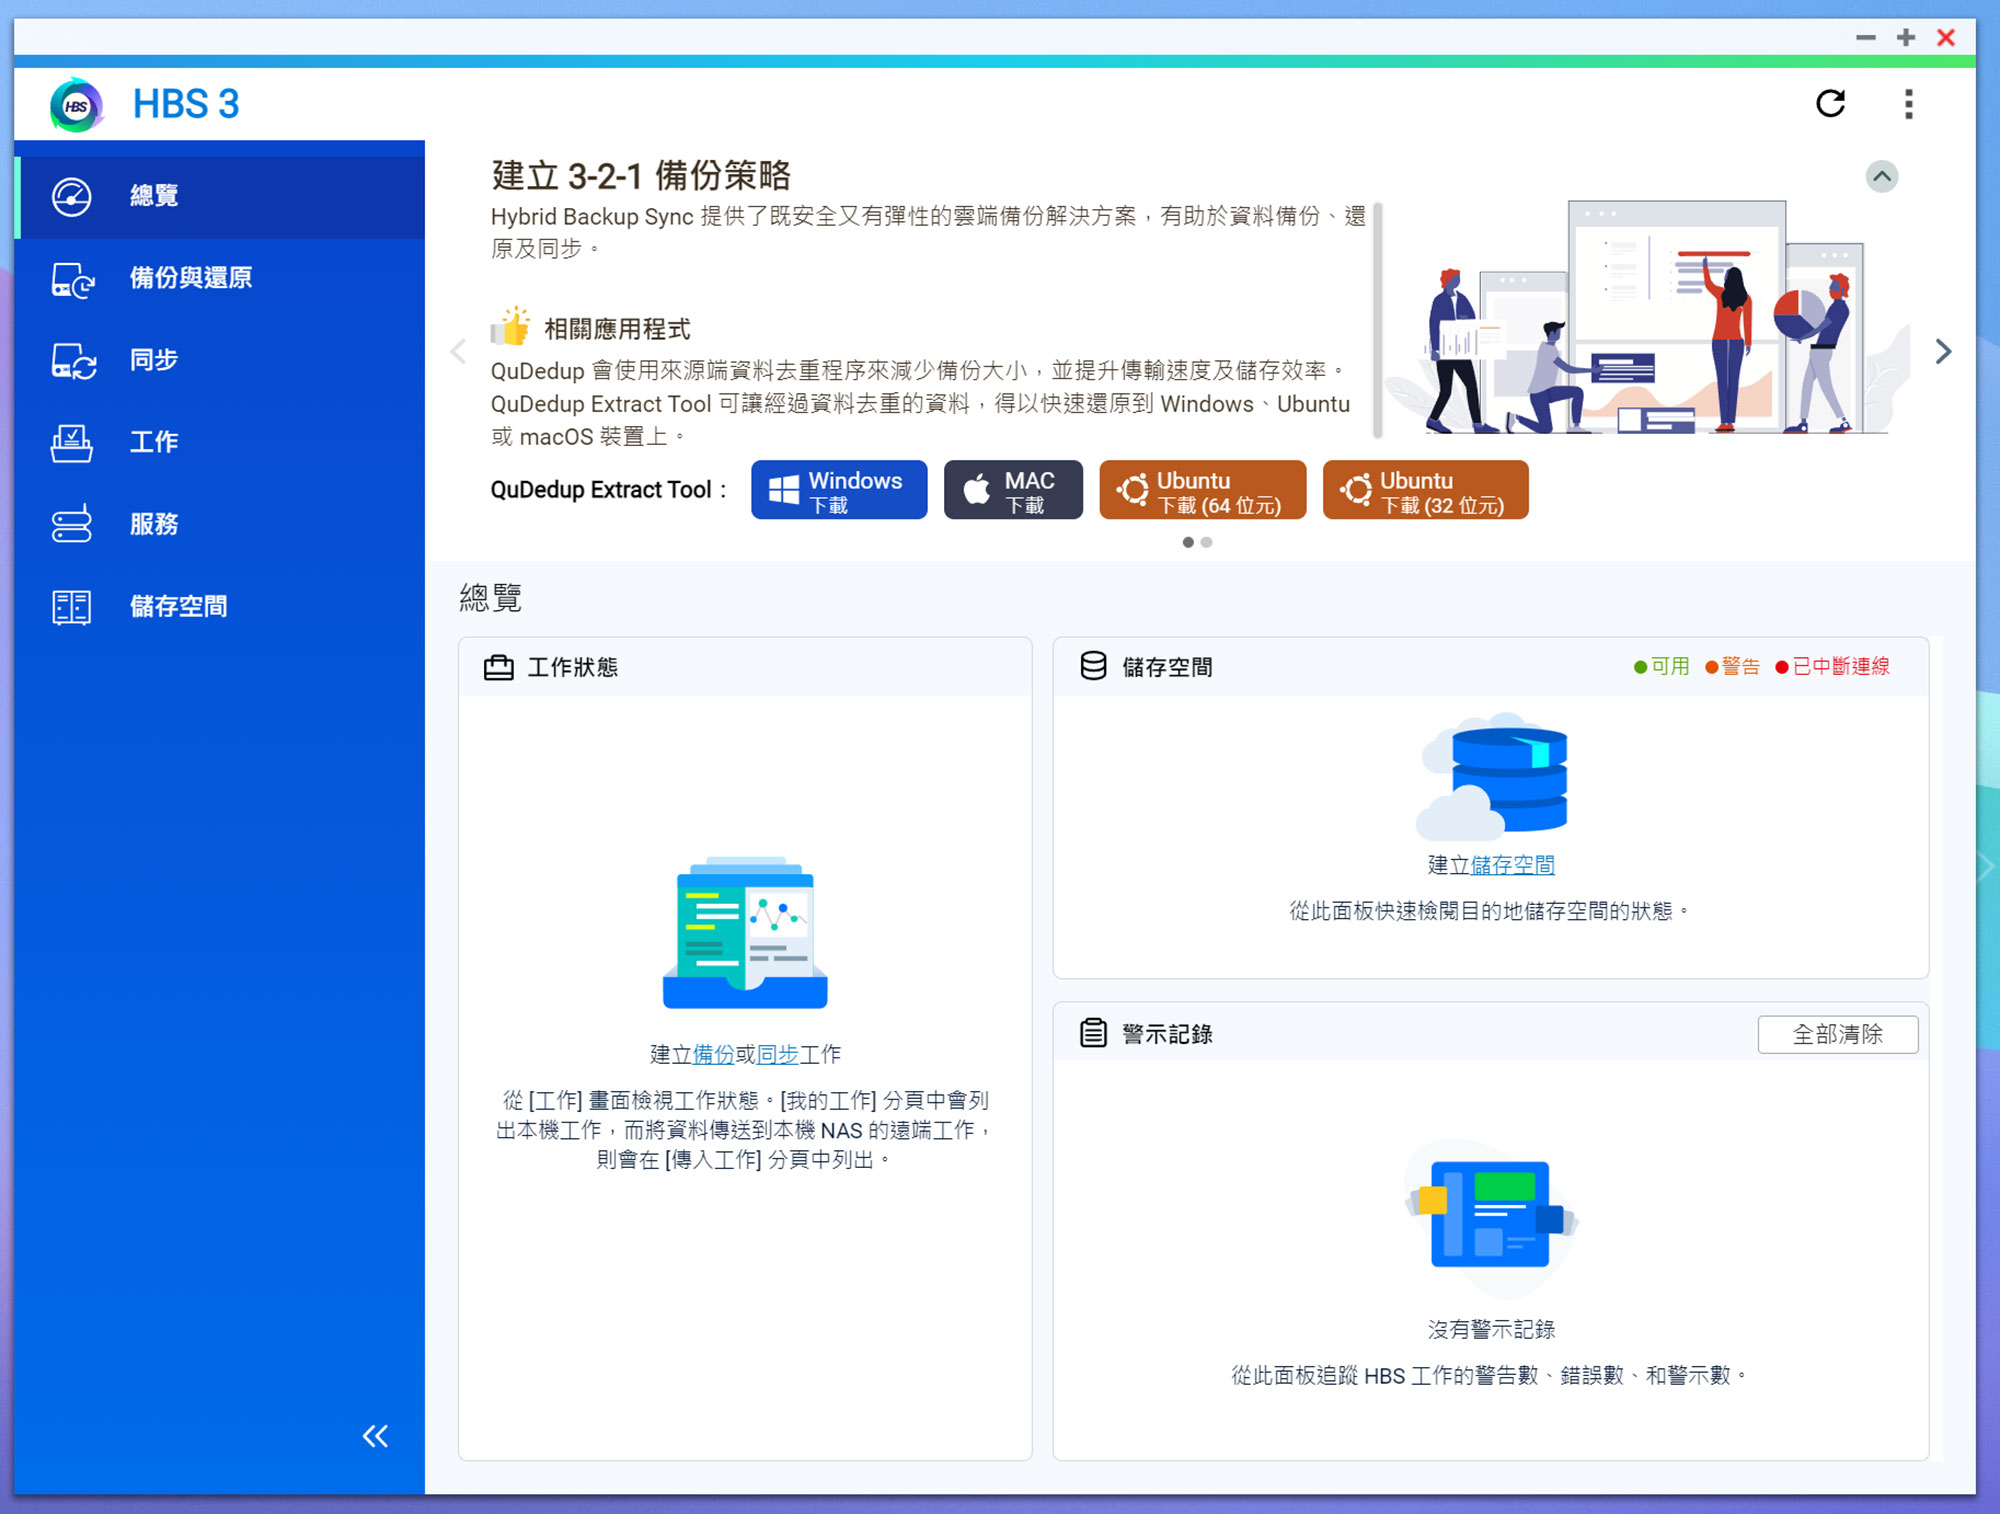
Task: Click the 警示記錄 log icon
Action: pyautogui.click(x=1094, y=1033)
